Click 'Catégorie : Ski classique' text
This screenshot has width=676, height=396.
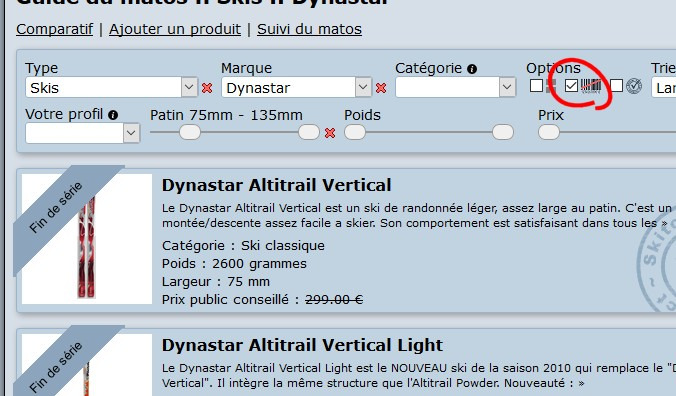[243, 246]
